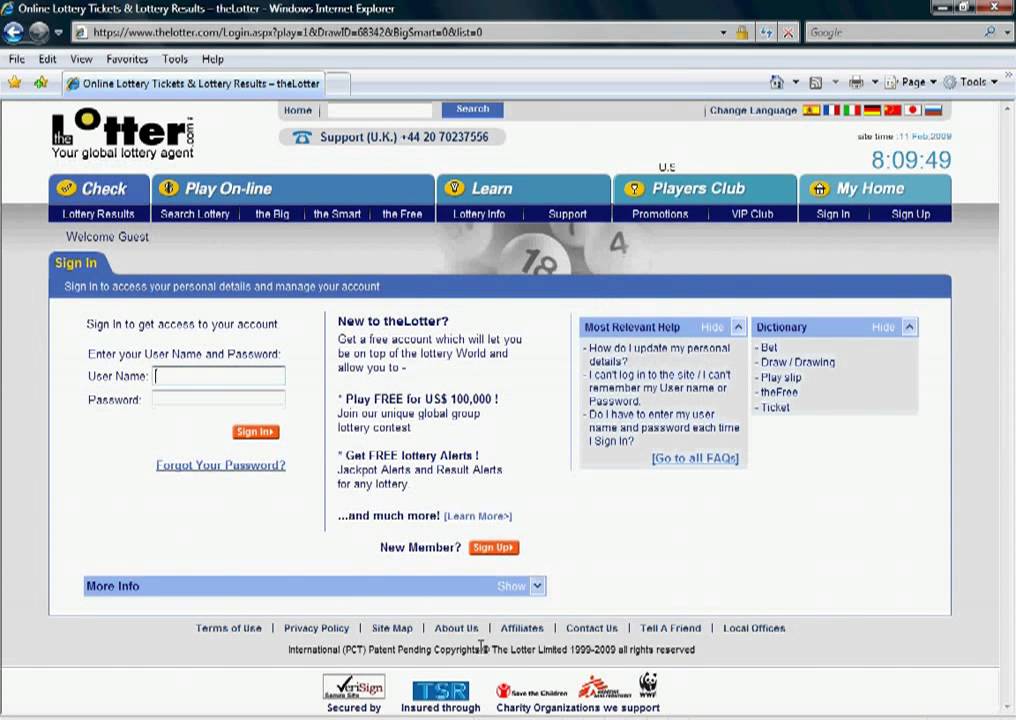
Task: Select the Japanese flag language
Action: pyautogui.click(x=912, y=110)
